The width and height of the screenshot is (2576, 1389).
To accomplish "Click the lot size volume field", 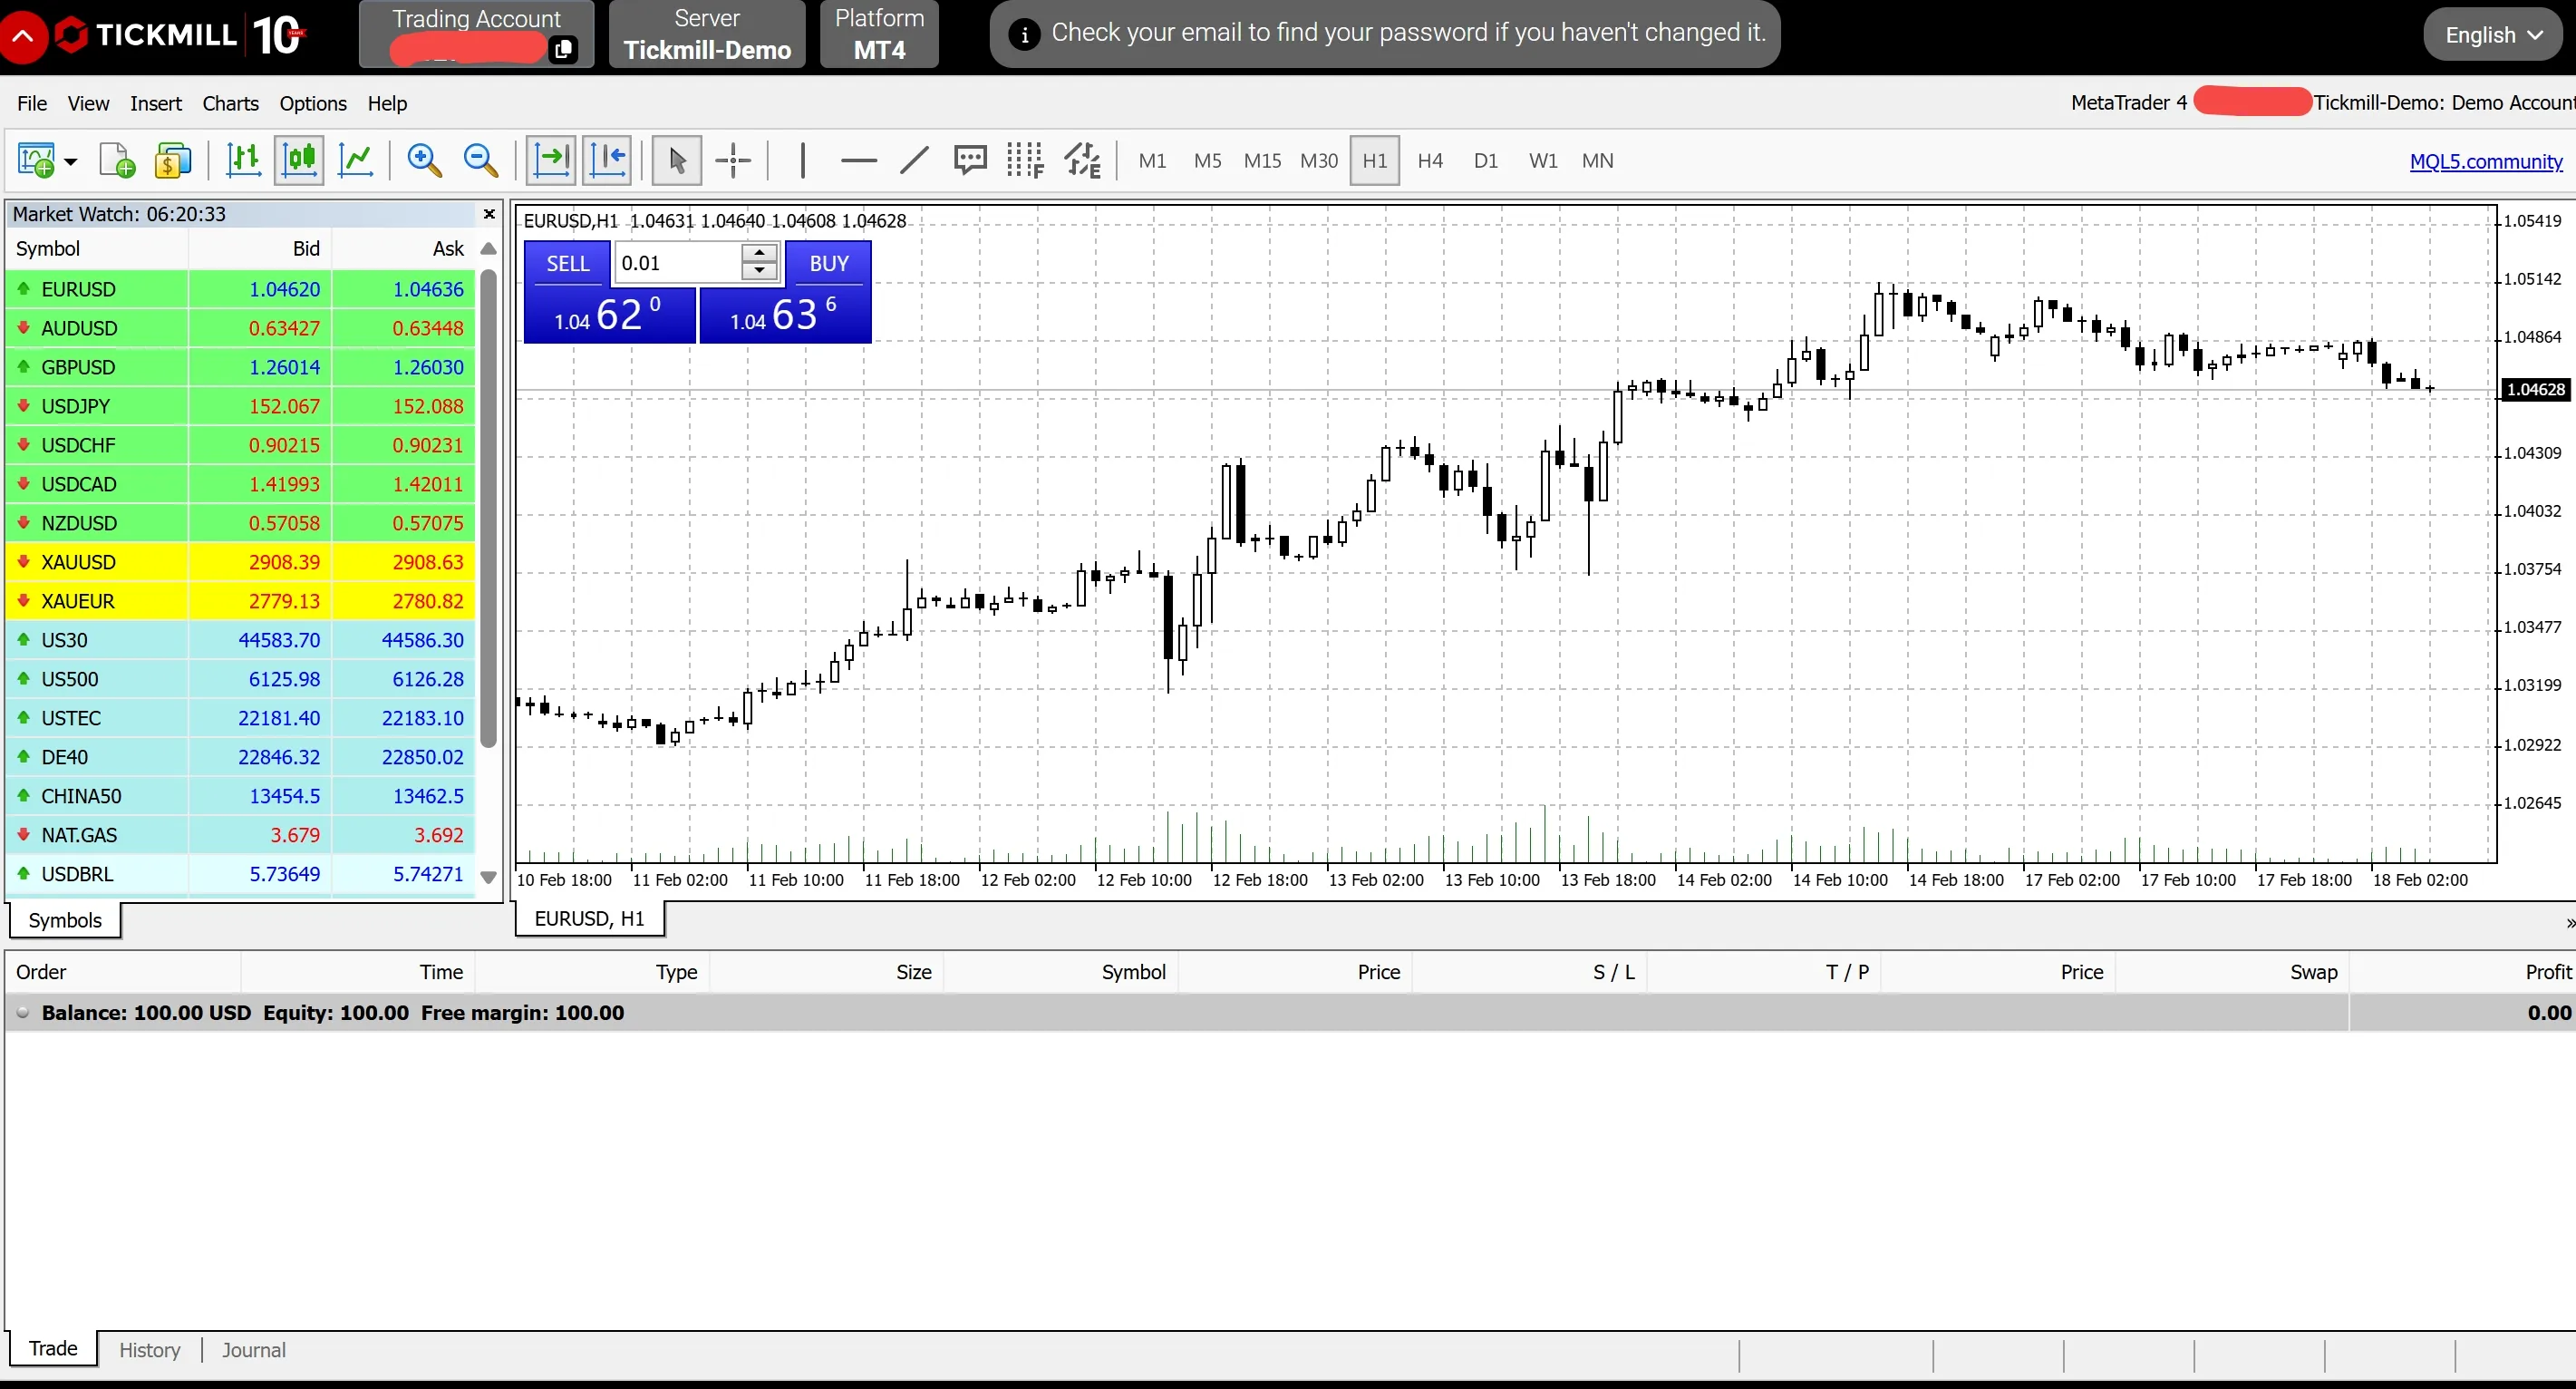I will (678, 264).
